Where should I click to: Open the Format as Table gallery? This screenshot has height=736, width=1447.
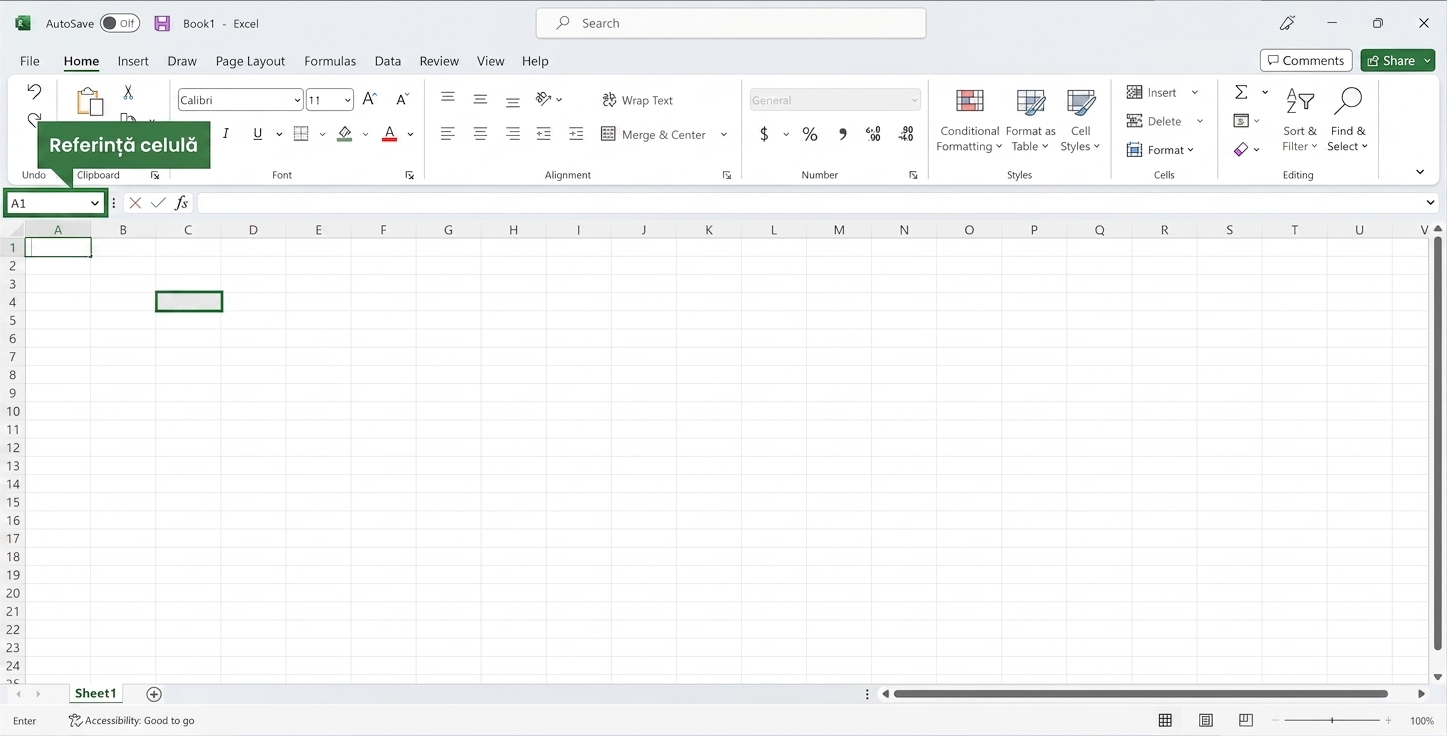point(1030,120)
